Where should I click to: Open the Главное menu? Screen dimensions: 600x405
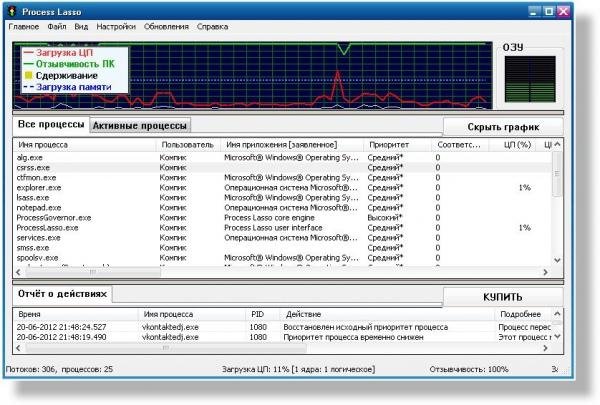(24, 27)
